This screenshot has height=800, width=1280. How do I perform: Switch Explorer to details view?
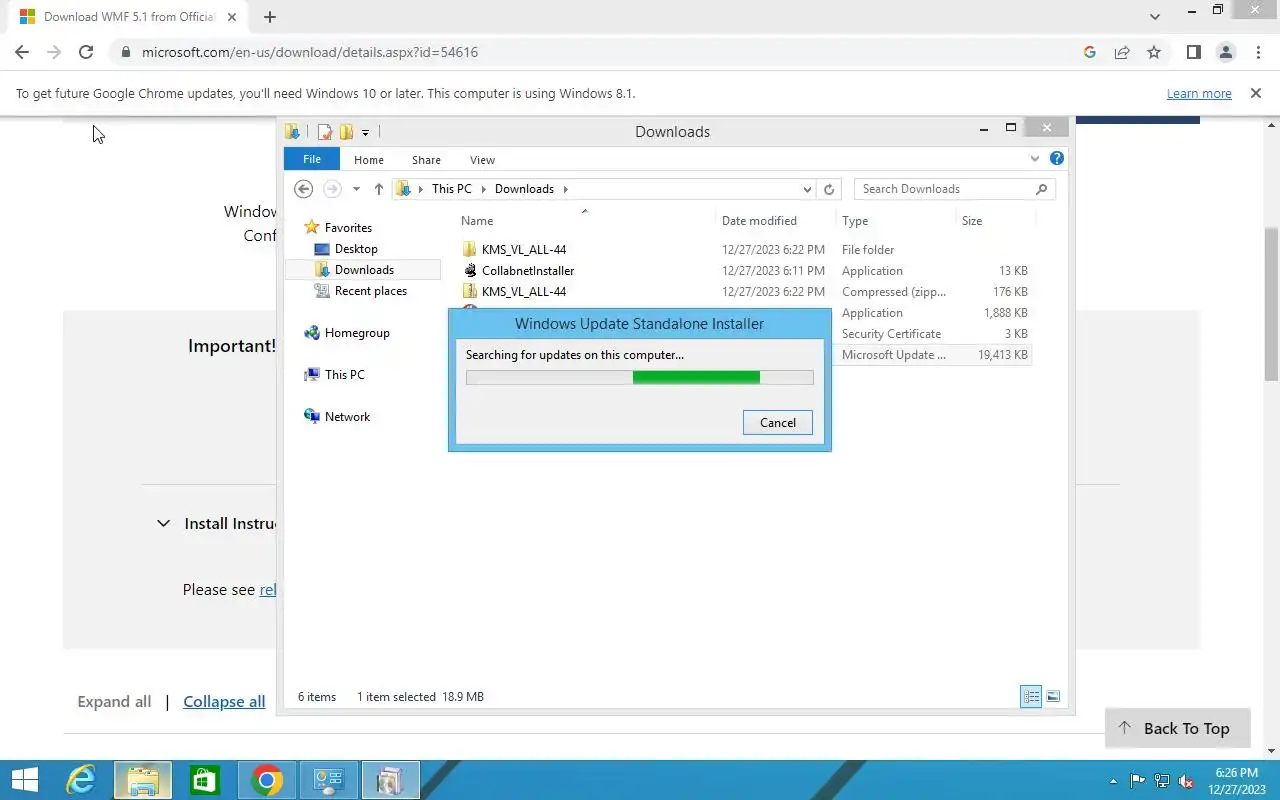coord(1031,697)
